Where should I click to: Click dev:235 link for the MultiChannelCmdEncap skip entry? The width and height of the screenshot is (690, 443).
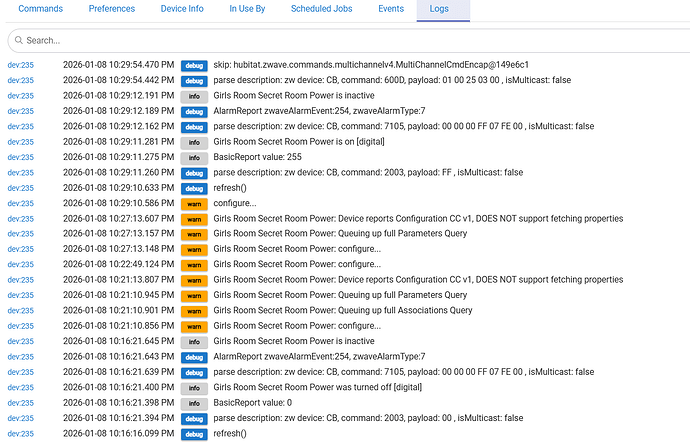click(x=20, y=65)
